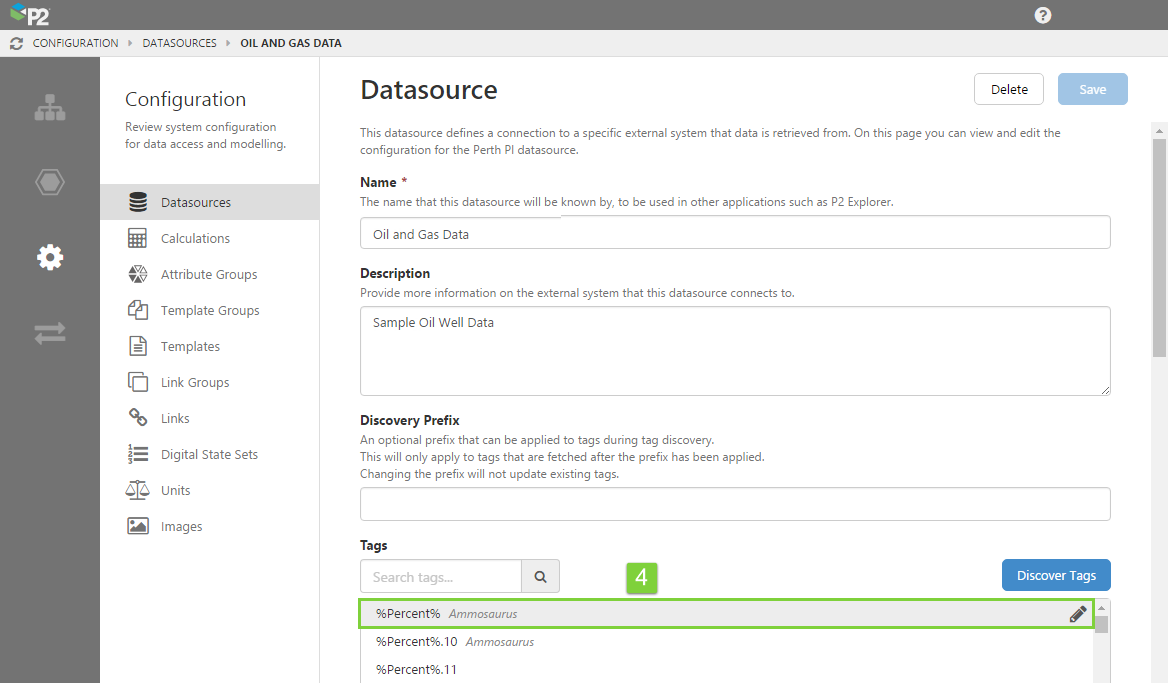
Task: Click into the Search tags field
Action: pos(441,576)
